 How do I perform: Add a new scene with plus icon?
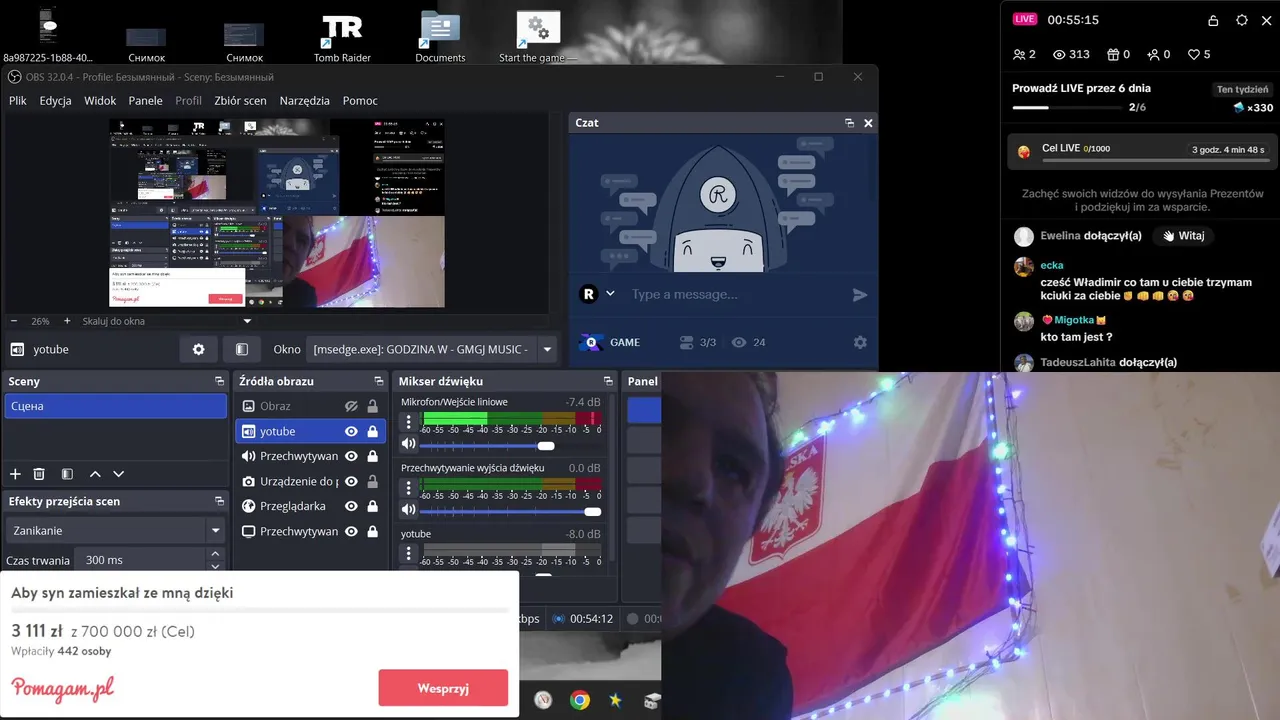(x=15, y=474)
